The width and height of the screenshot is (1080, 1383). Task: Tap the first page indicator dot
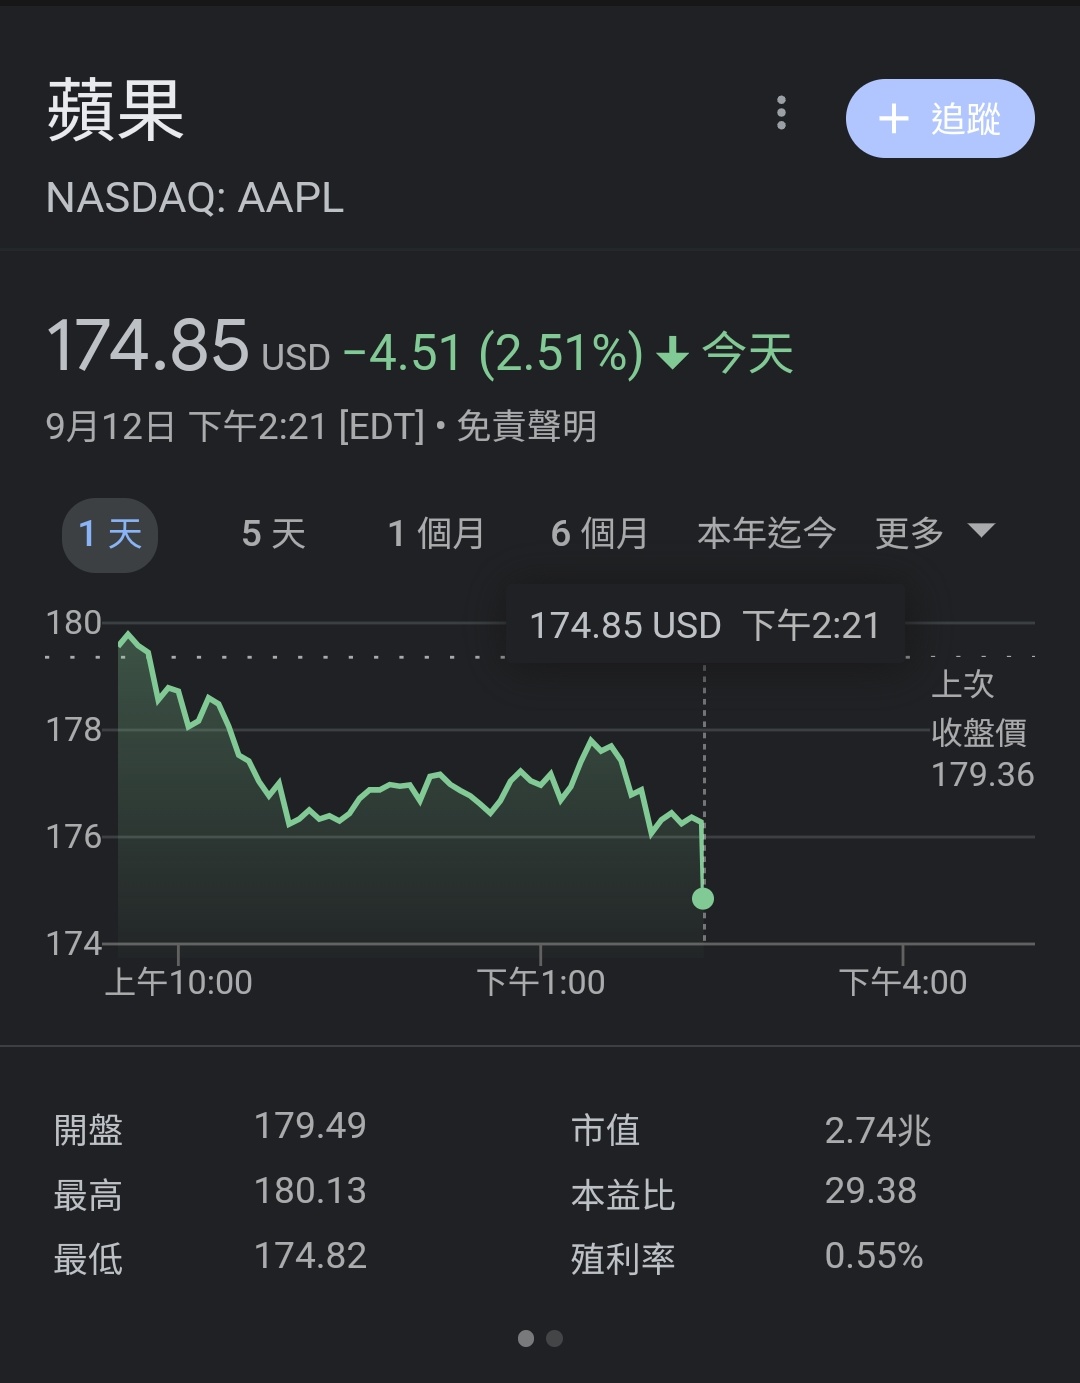[x=526, y=1338]
